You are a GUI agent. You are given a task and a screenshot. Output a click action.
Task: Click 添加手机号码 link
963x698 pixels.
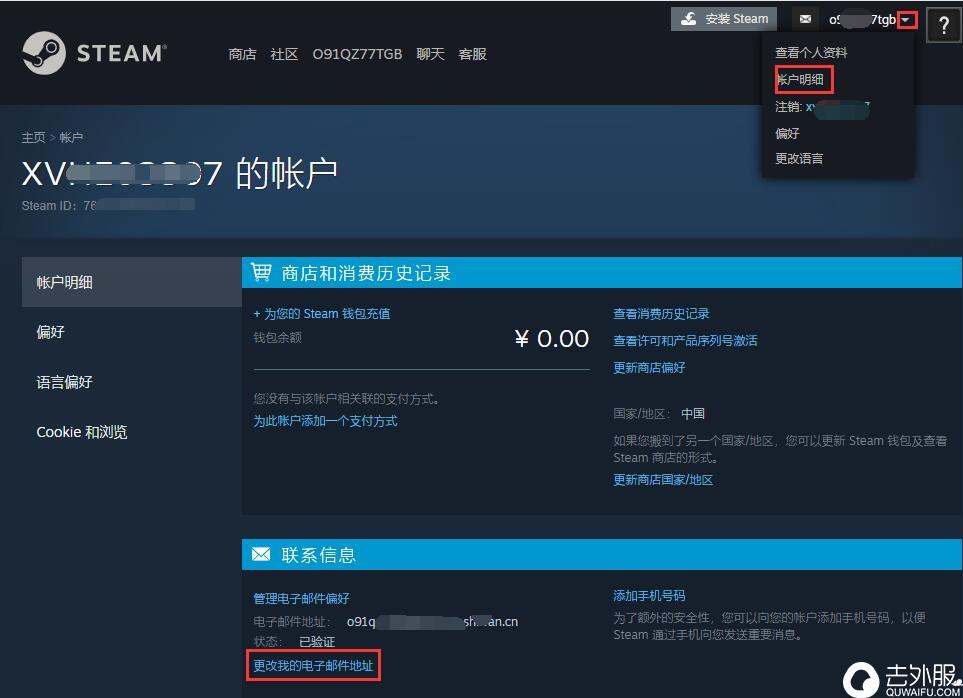pyautogui.click(x=649, y=595)
